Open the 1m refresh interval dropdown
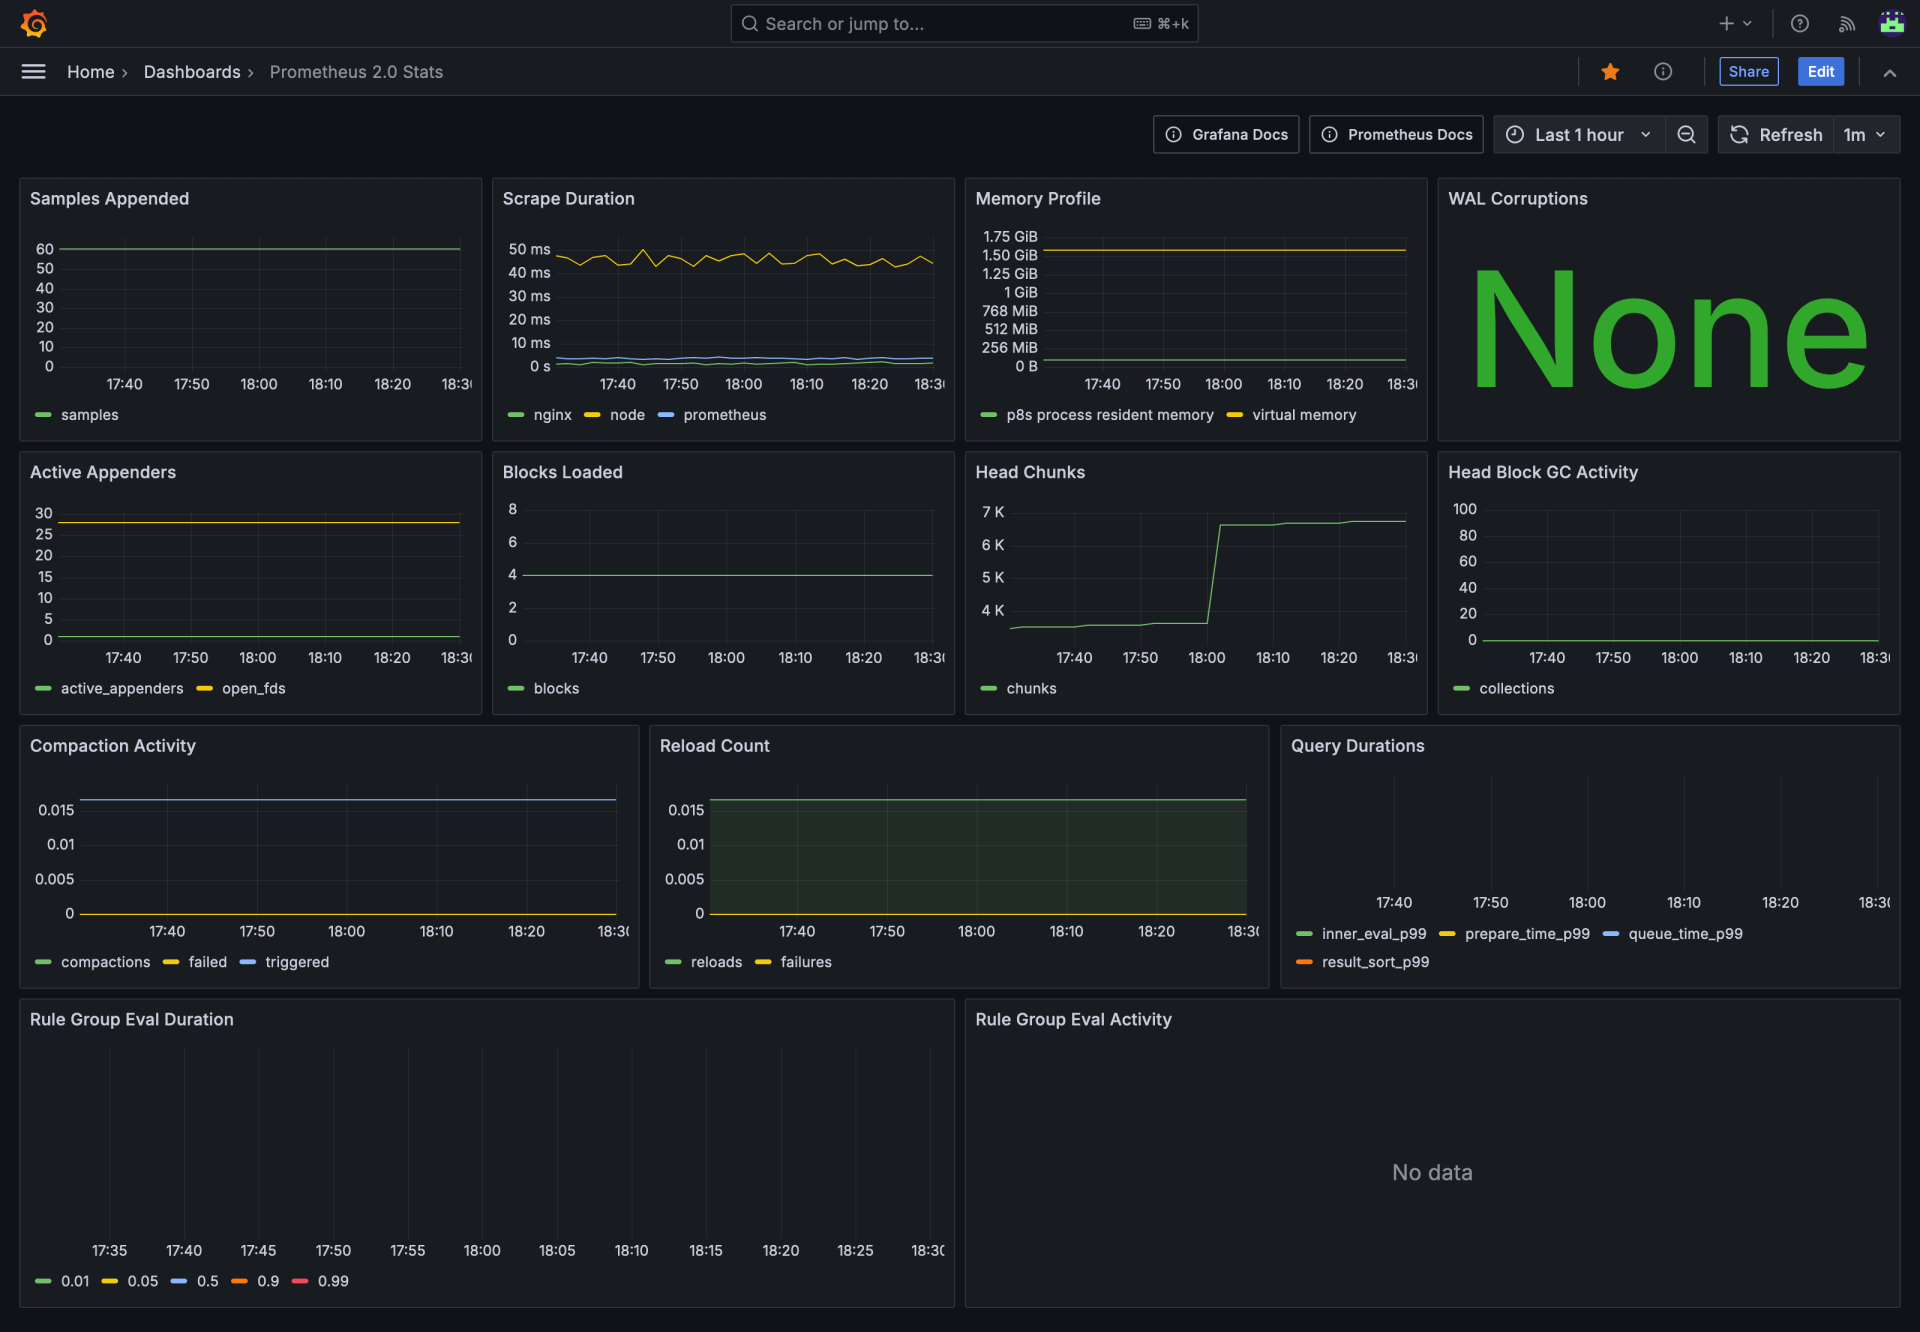 pos(1862,134)
